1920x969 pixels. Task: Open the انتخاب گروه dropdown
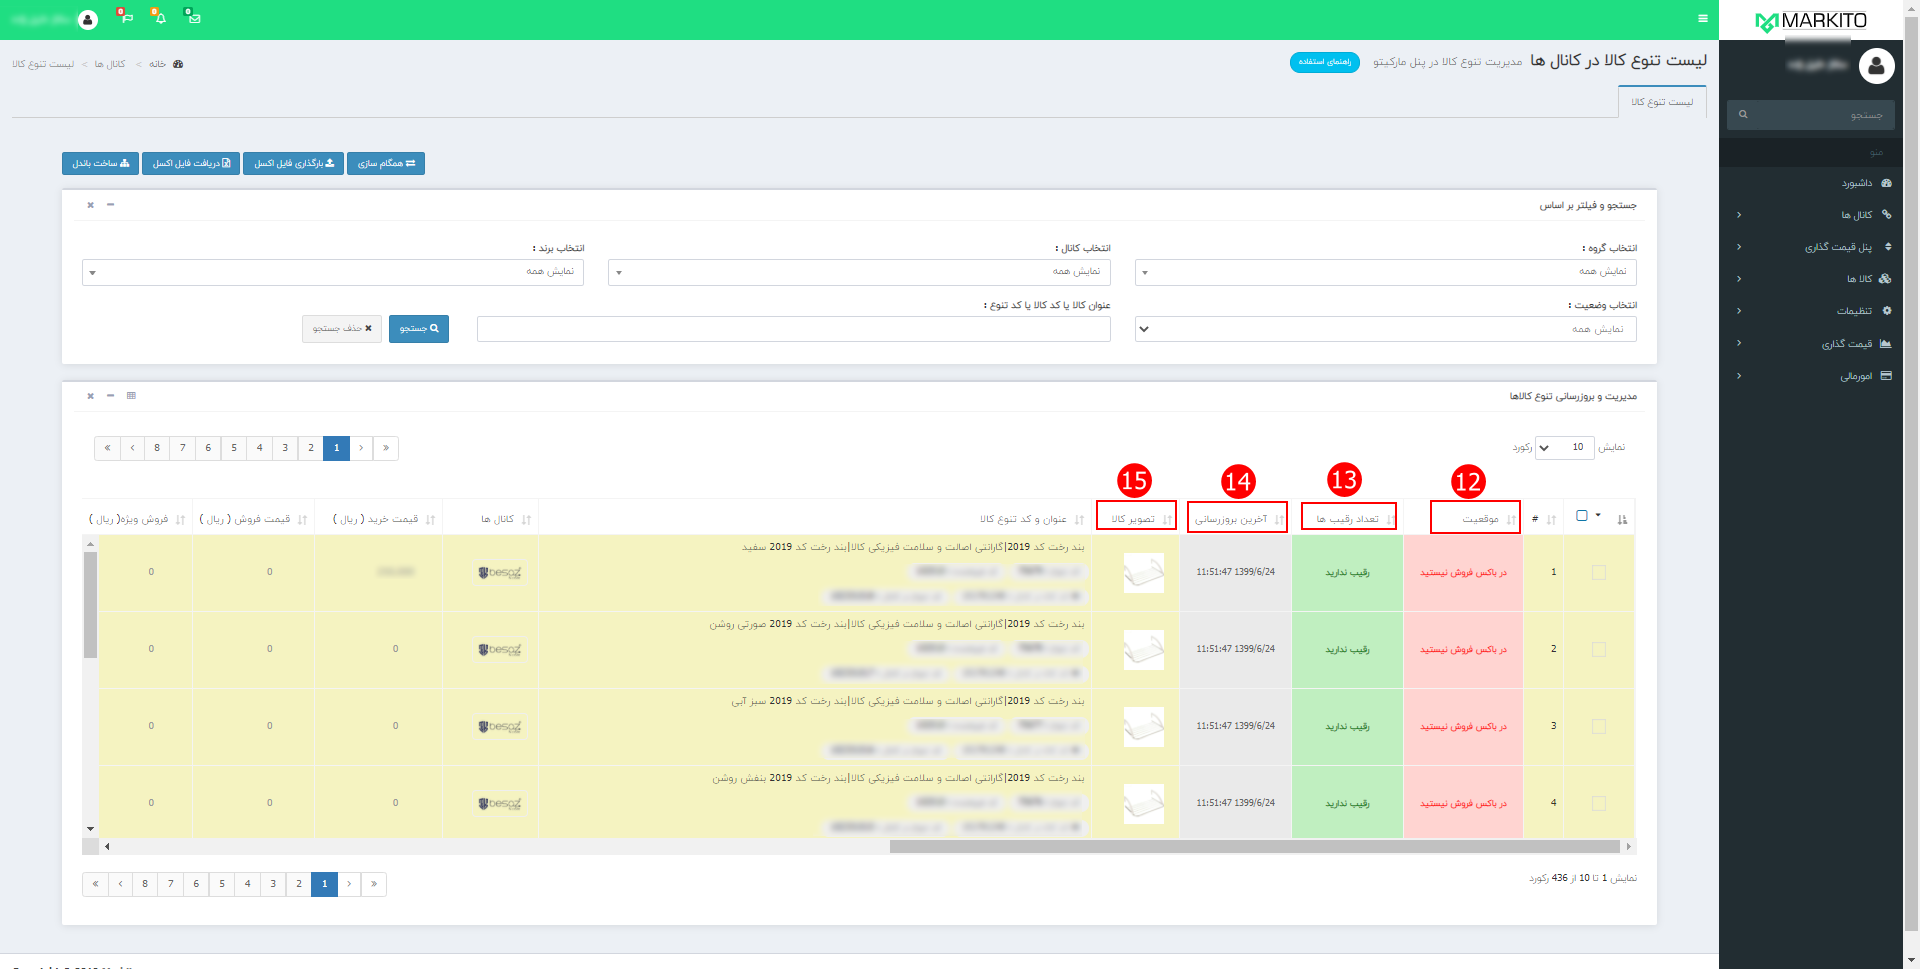pyautogui.click(x=1385, y=272)
